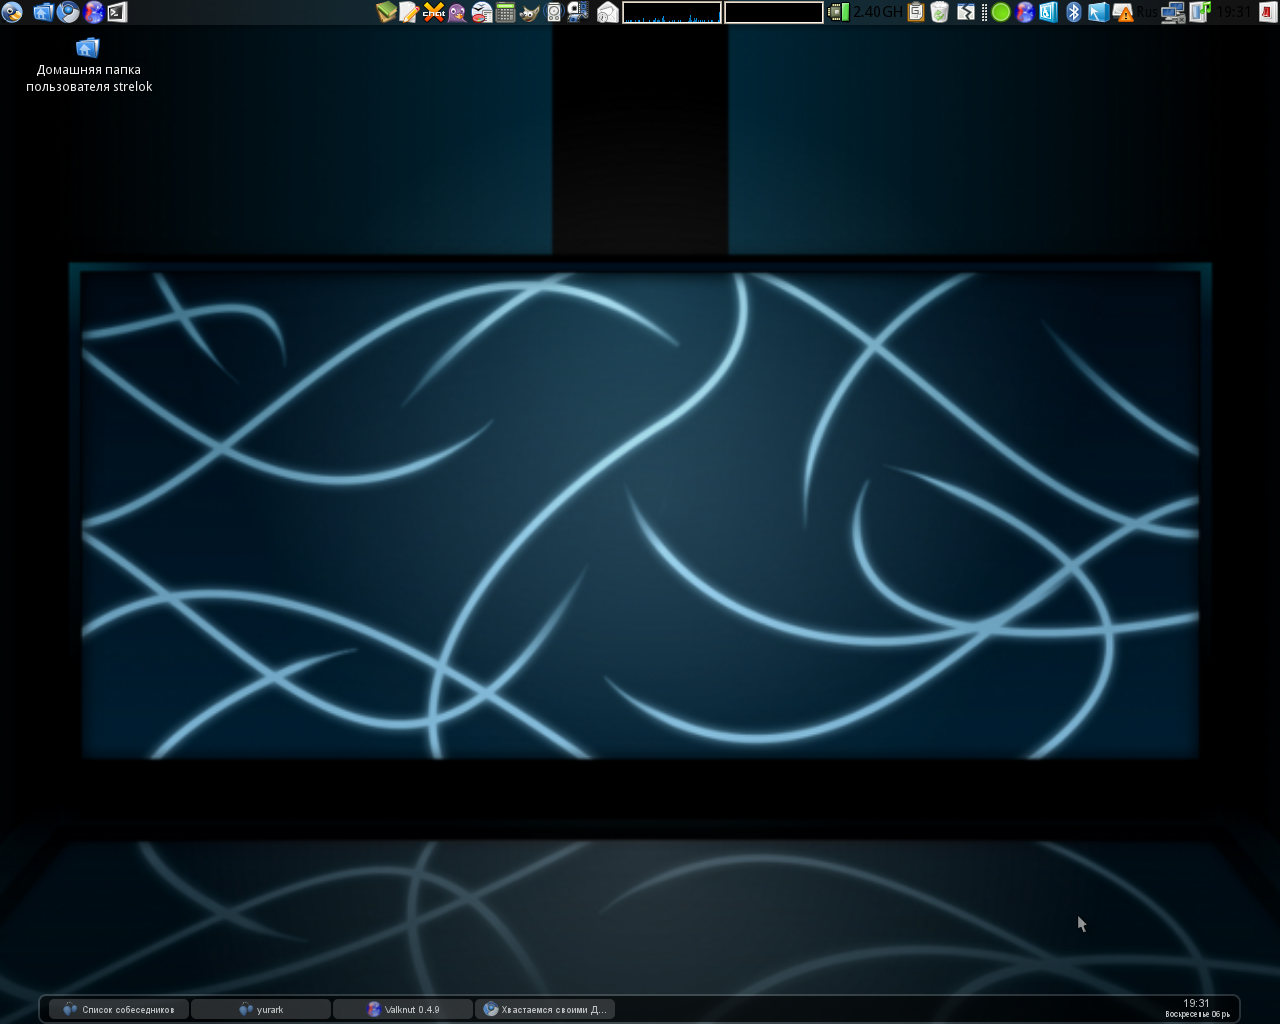
Task: Open the 'Хвастаемся своими Д...' browser window
Action: pyautogui.click(x=545, y=1009)
